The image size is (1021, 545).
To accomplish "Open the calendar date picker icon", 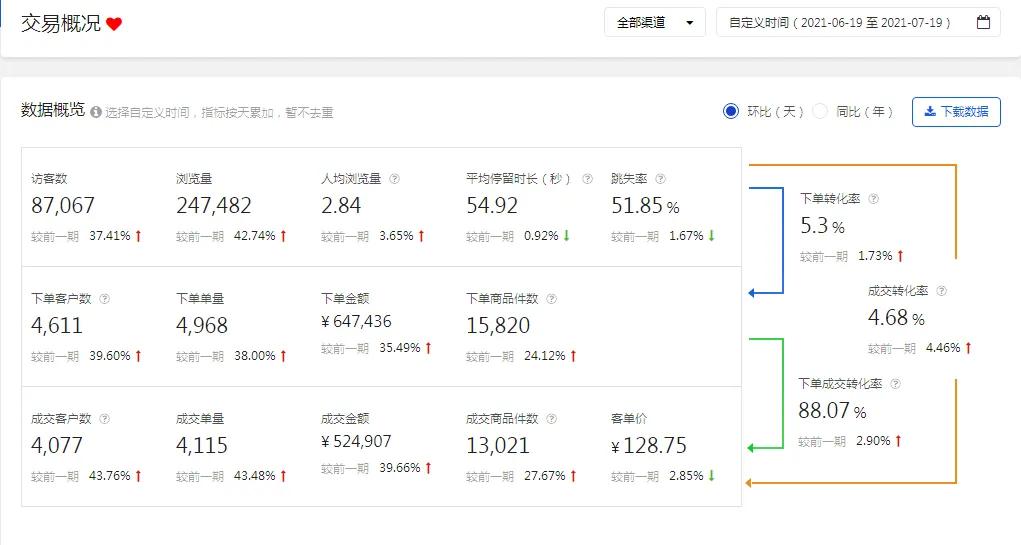I will 983,22.
